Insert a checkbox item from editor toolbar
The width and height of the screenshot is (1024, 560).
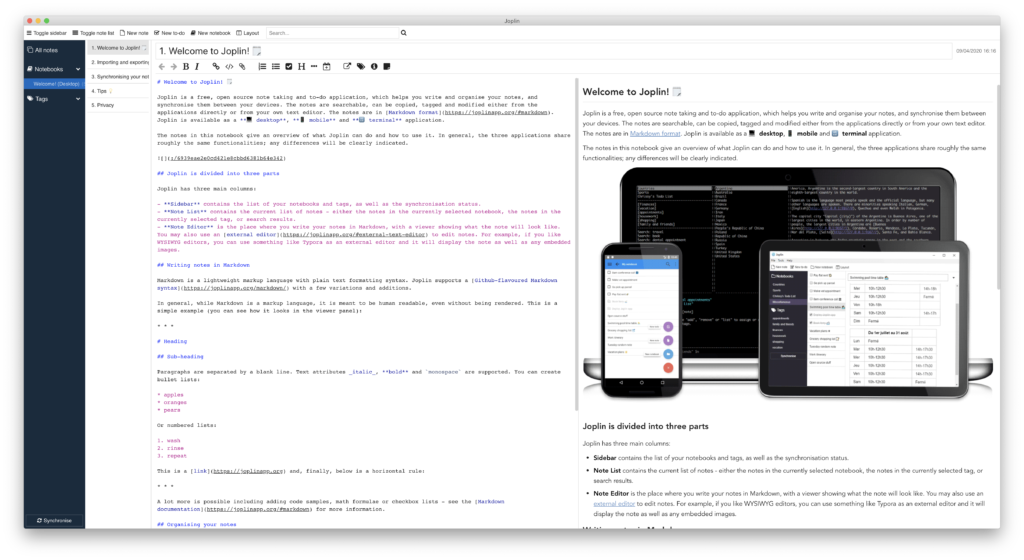[288, 67]
